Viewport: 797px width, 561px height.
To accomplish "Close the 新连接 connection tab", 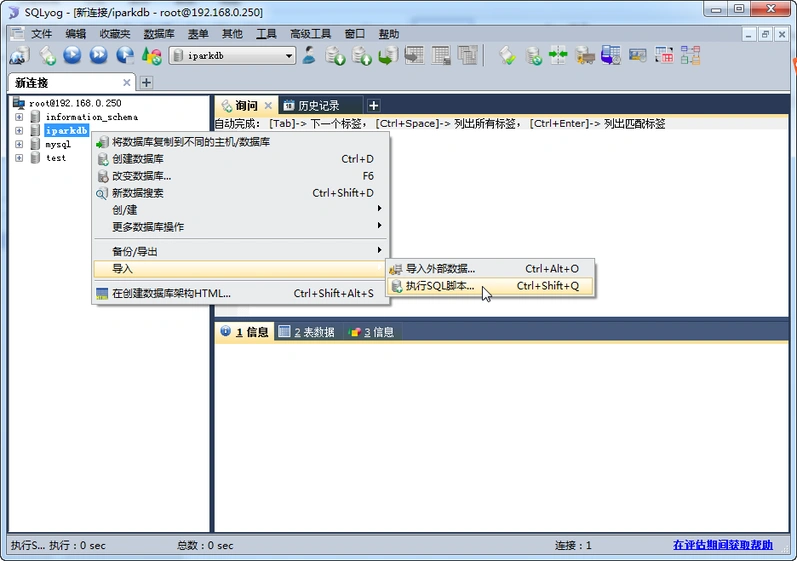I will point(127,82).
